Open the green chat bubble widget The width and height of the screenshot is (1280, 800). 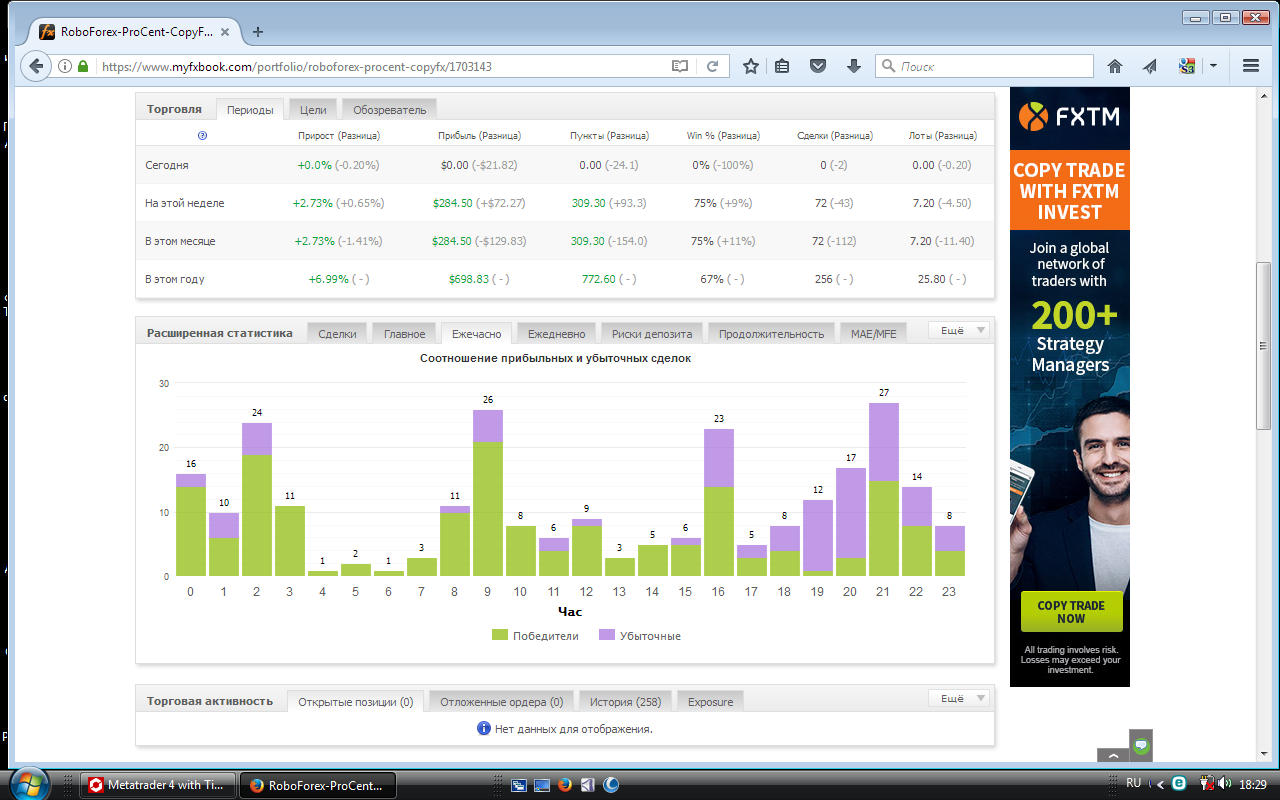tap(1141, 745)
